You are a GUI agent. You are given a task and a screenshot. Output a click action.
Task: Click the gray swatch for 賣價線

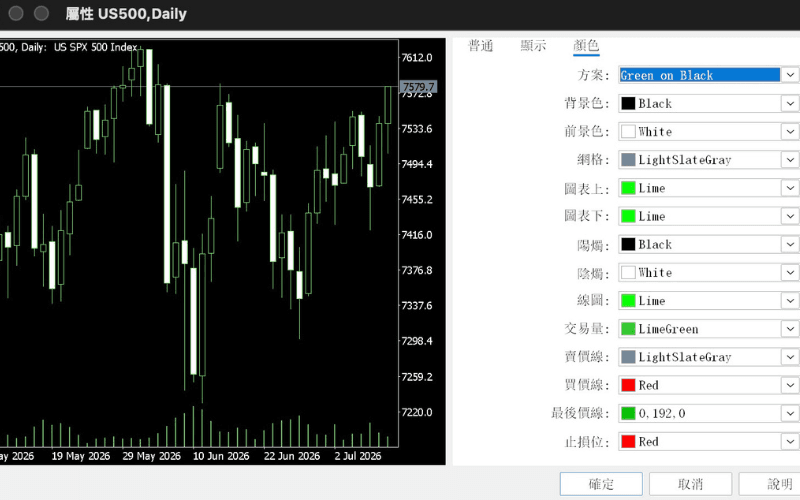[628, 357]
